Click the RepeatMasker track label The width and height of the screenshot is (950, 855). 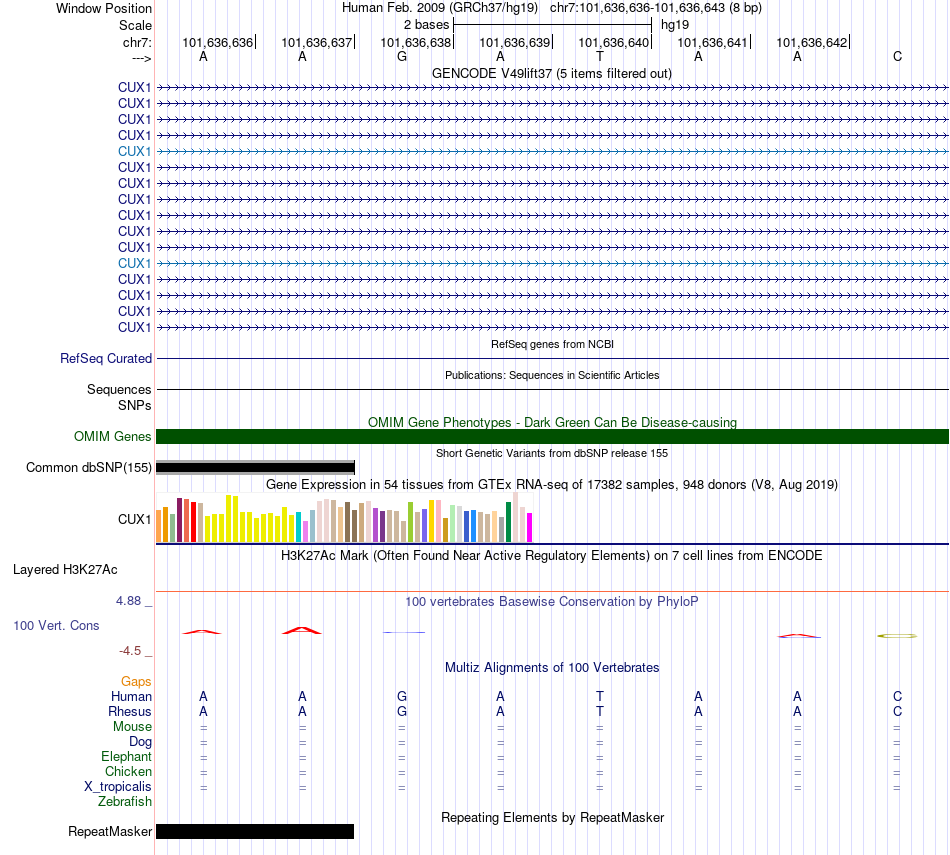pos(110,831)
